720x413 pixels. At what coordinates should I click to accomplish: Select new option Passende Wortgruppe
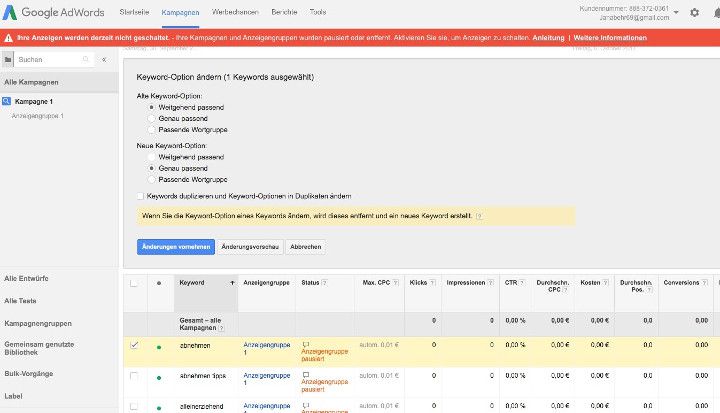point(151,180)
